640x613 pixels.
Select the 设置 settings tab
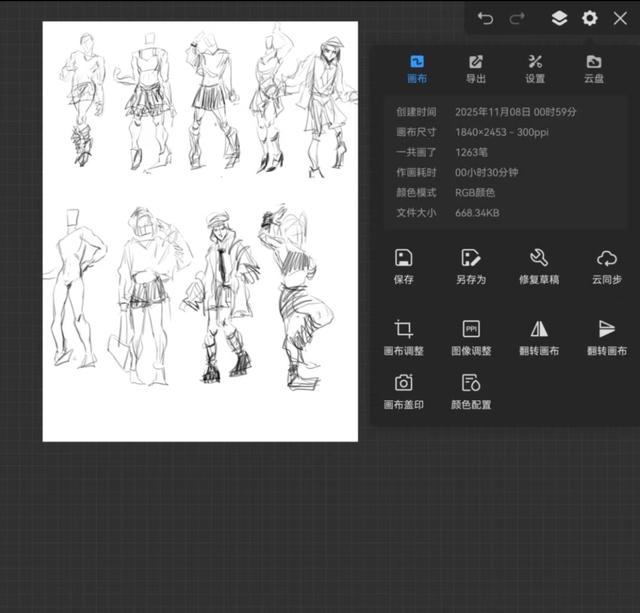[535, 68]
